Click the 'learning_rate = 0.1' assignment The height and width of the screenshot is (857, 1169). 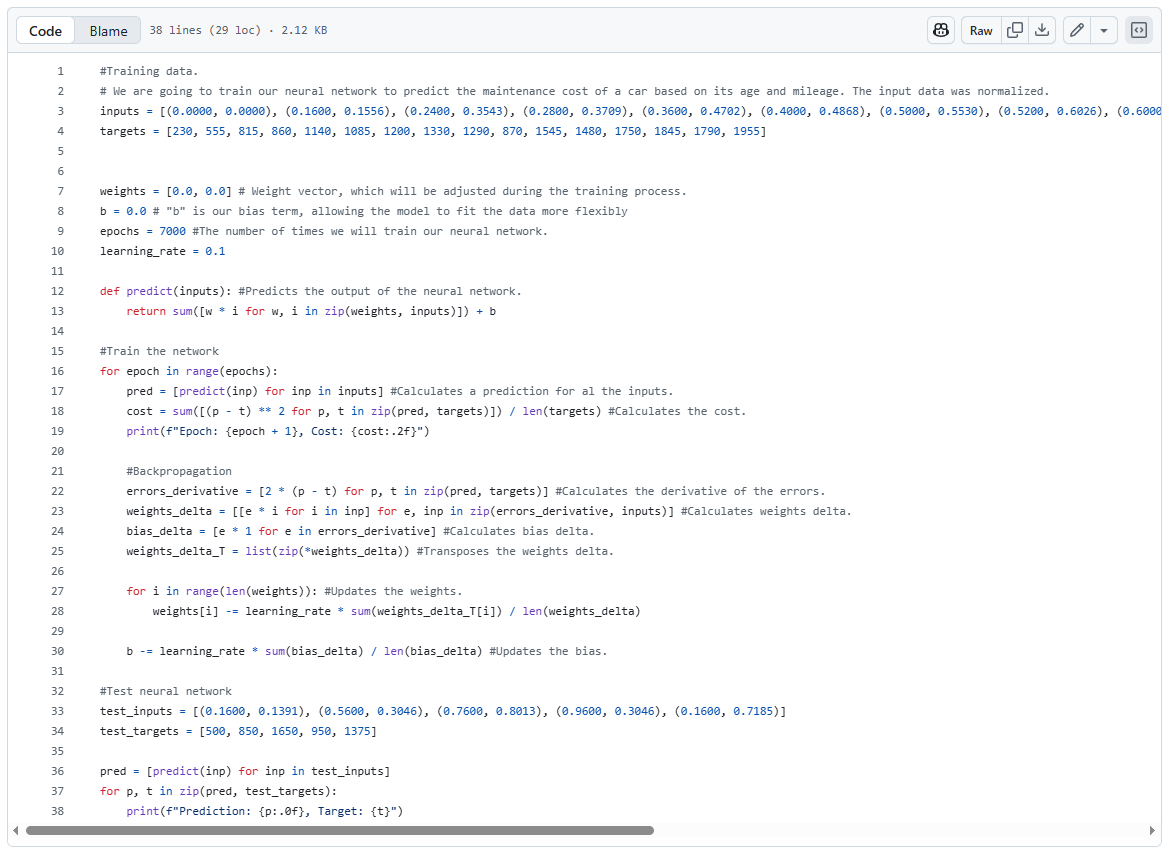[163, 251]
